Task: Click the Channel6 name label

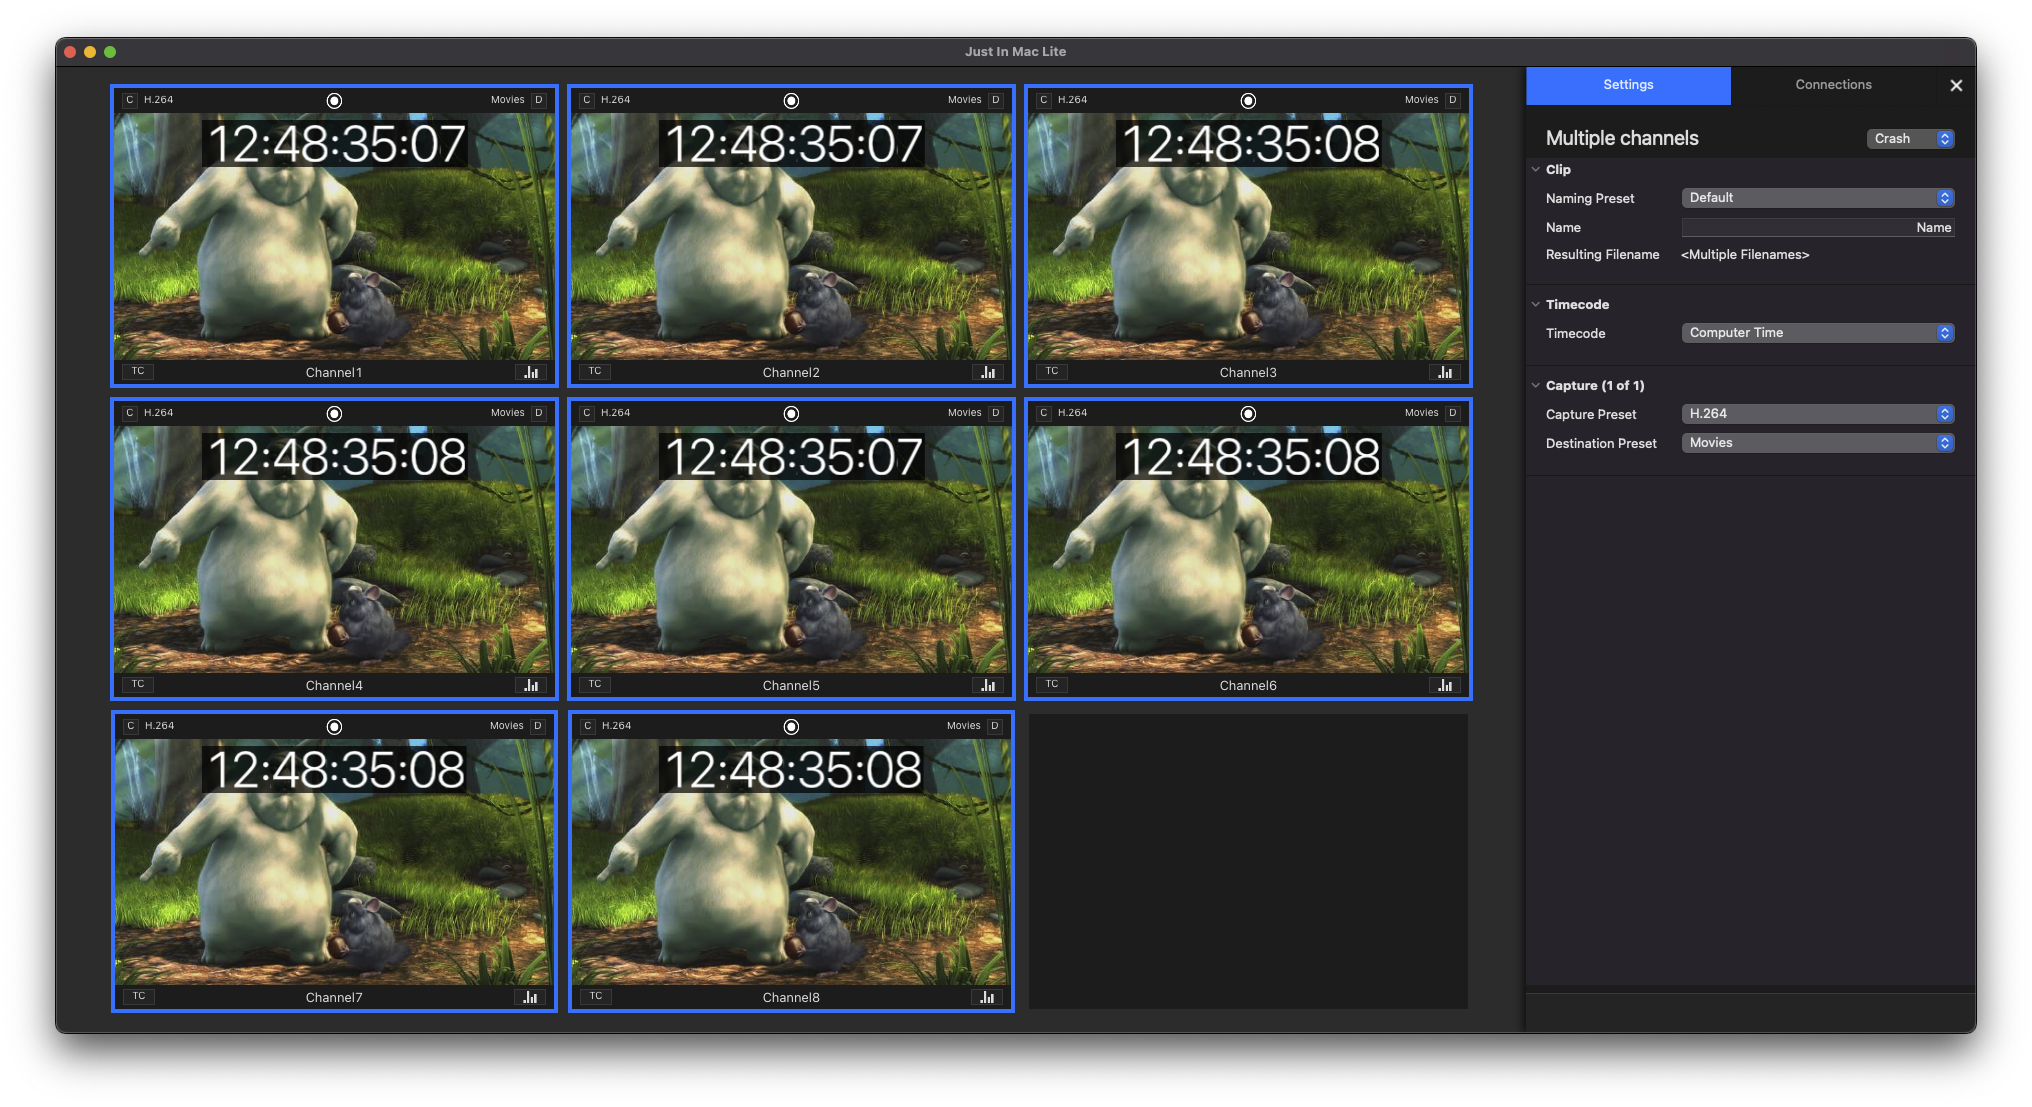Action: pos(1248,686)
